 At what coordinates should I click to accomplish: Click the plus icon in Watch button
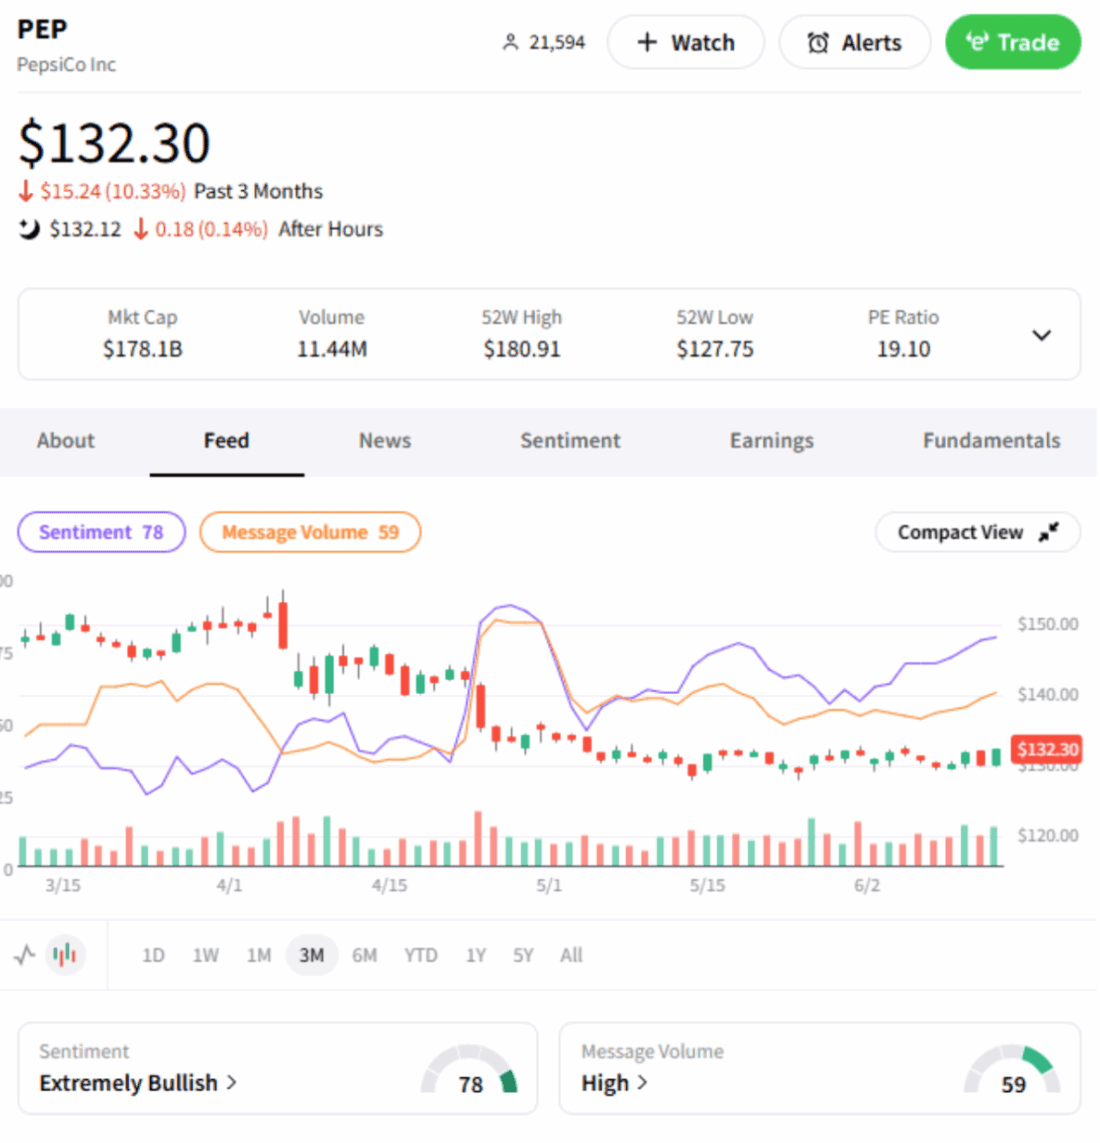click(647, 42)
